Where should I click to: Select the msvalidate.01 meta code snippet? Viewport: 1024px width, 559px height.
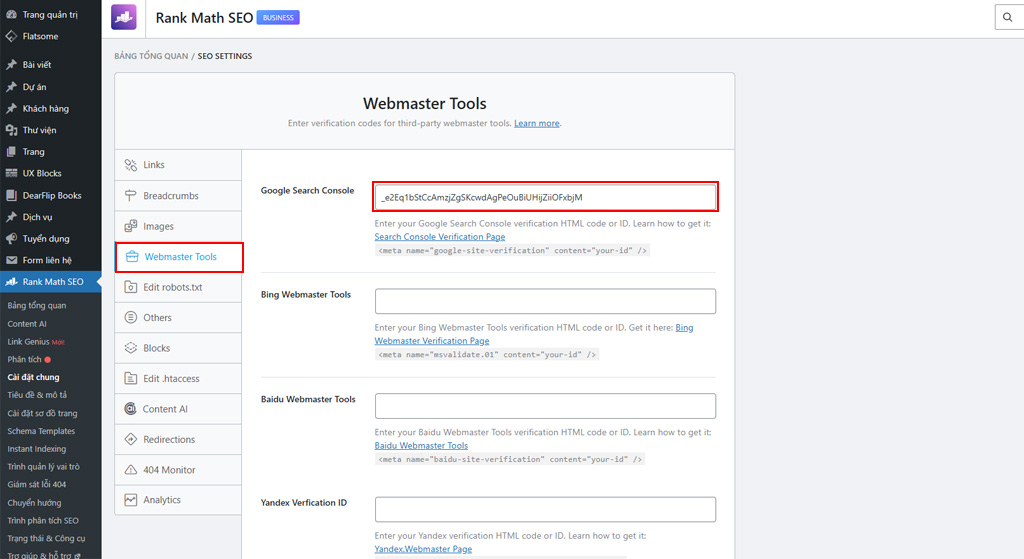tap(487, 355)
